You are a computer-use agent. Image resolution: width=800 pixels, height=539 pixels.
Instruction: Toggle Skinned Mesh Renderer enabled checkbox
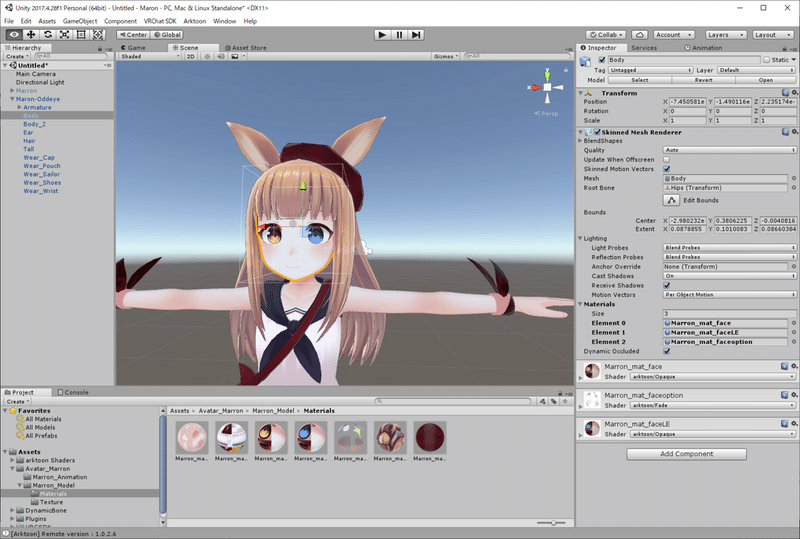[597, 132]
